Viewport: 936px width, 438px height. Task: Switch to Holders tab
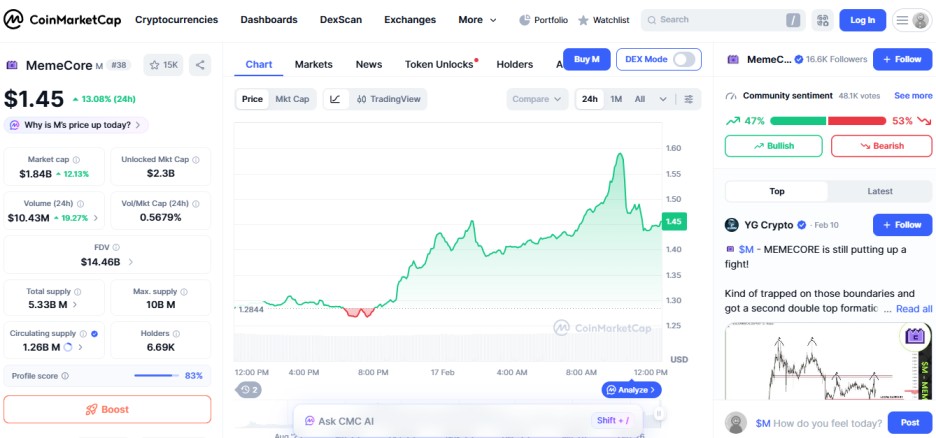515,64
